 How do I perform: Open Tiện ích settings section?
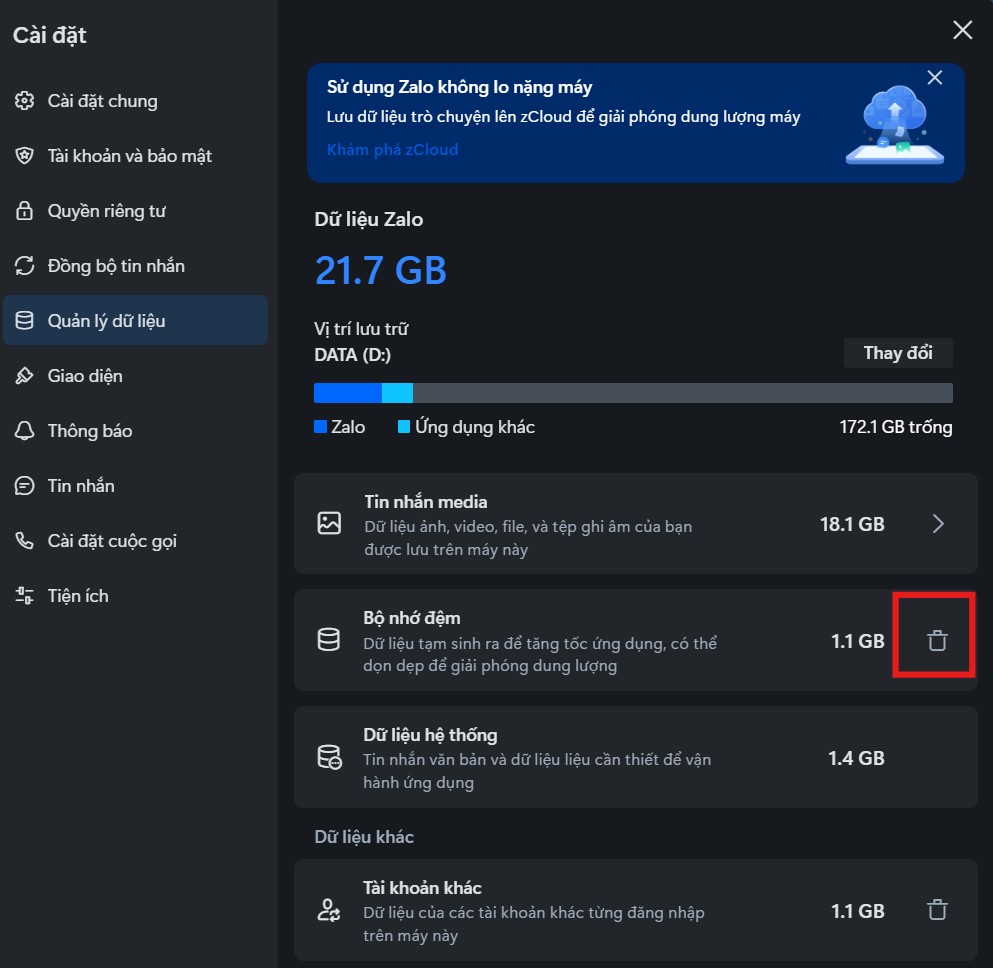[x=136, y=596]
